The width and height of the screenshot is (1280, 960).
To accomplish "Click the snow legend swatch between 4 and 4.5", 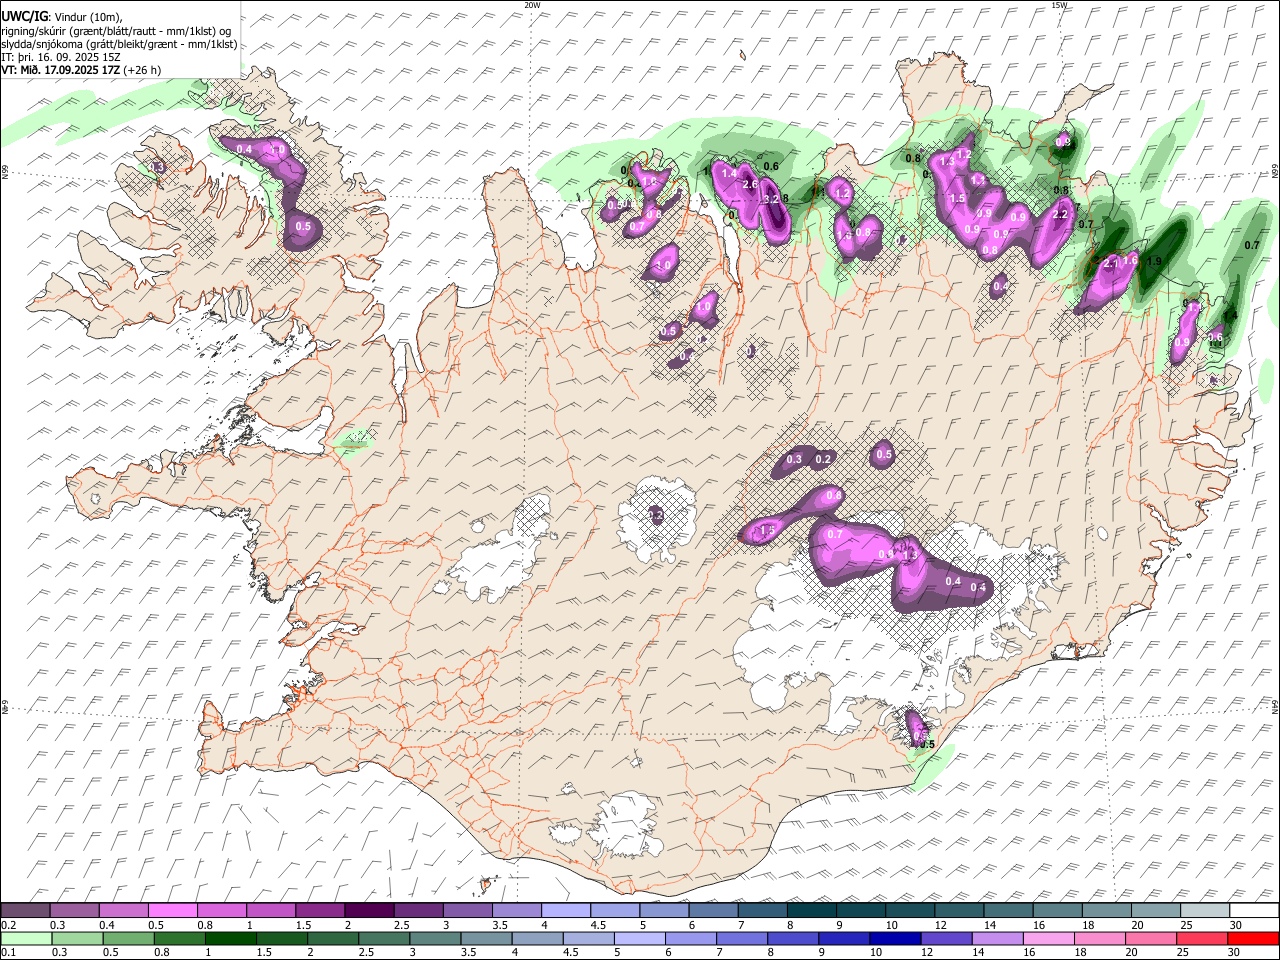I will point(566,911).
